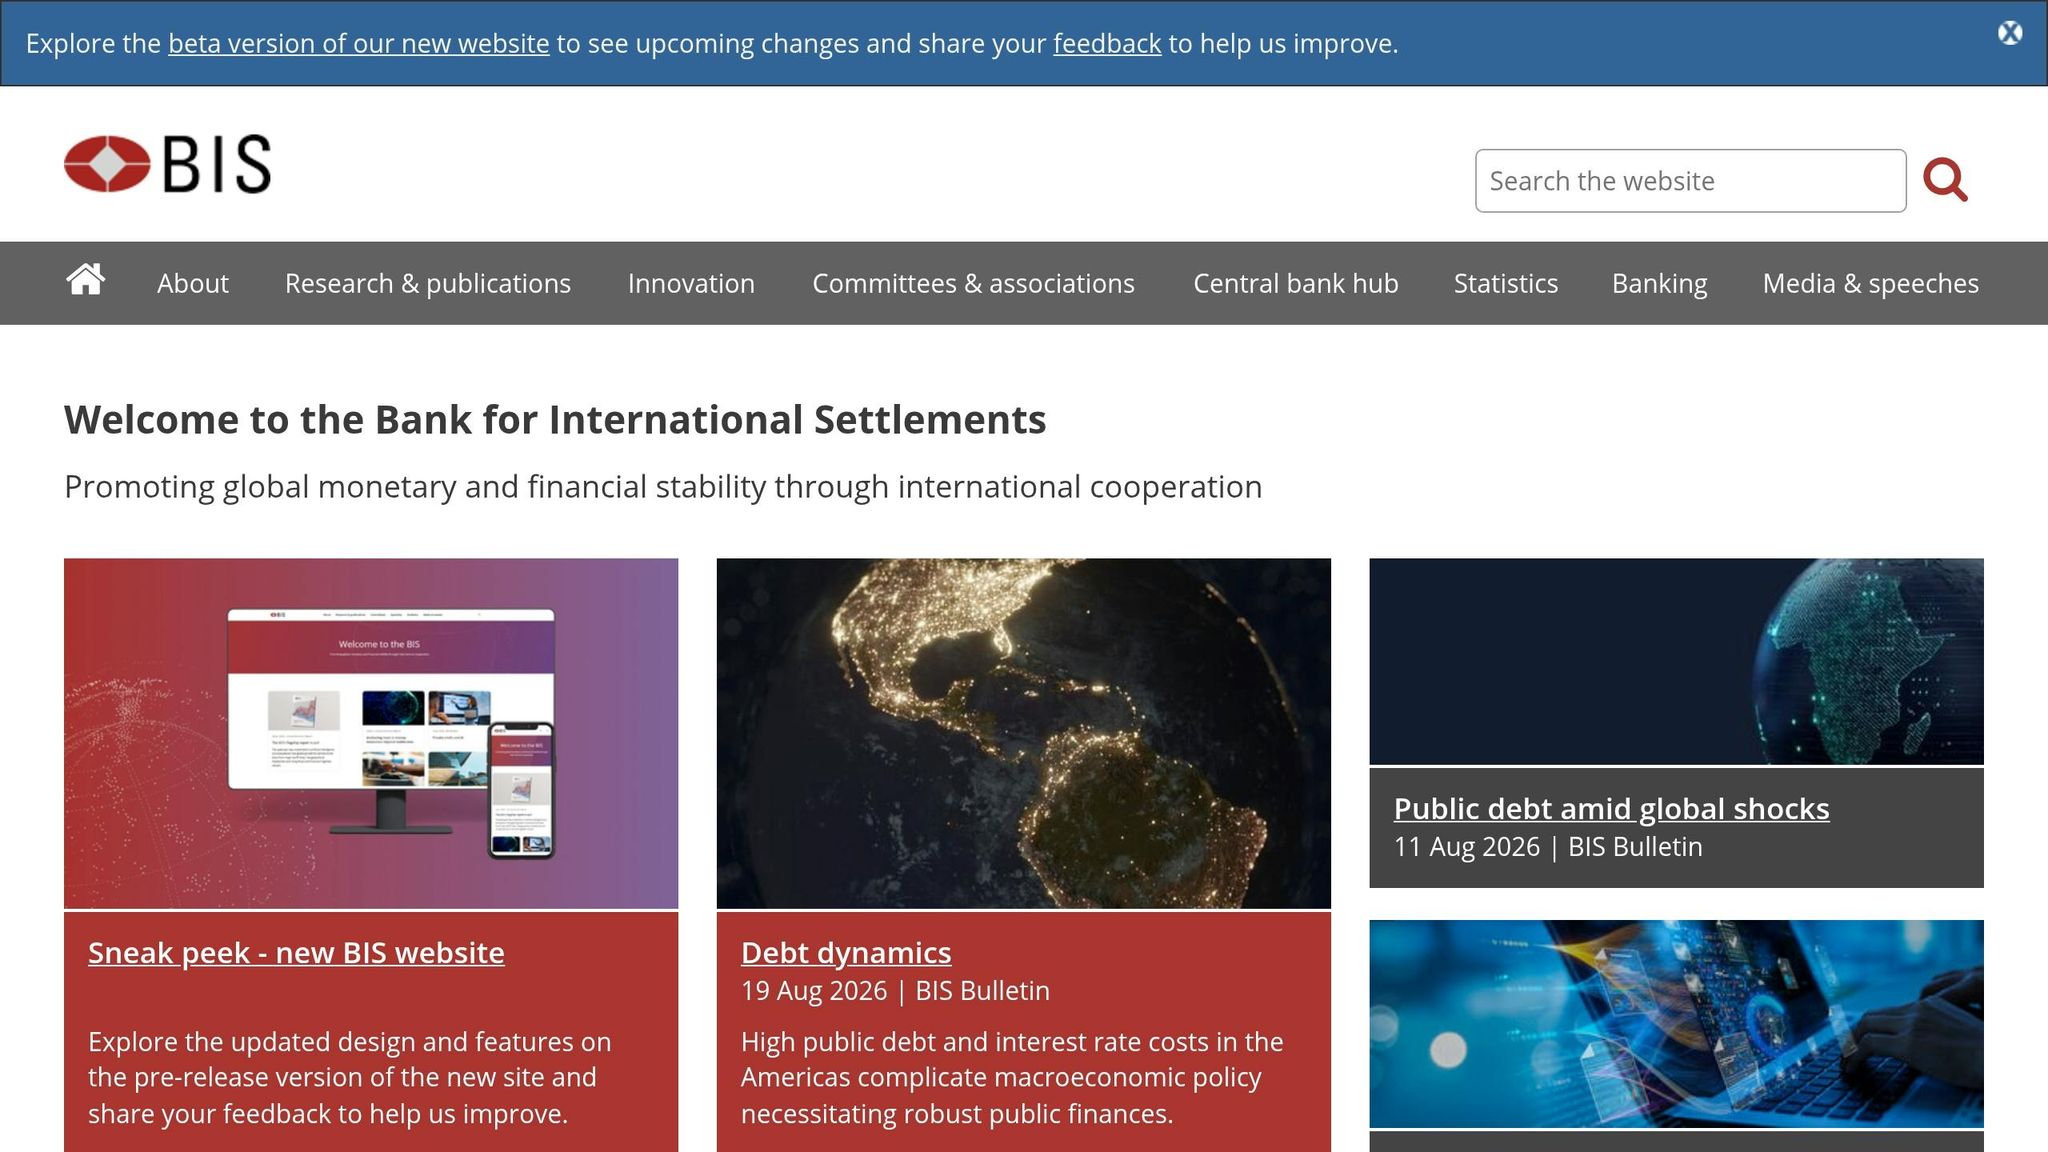Open Committees & associations menu
The height and width of the screenshot is (1152, 2048).
click(973, 283)
